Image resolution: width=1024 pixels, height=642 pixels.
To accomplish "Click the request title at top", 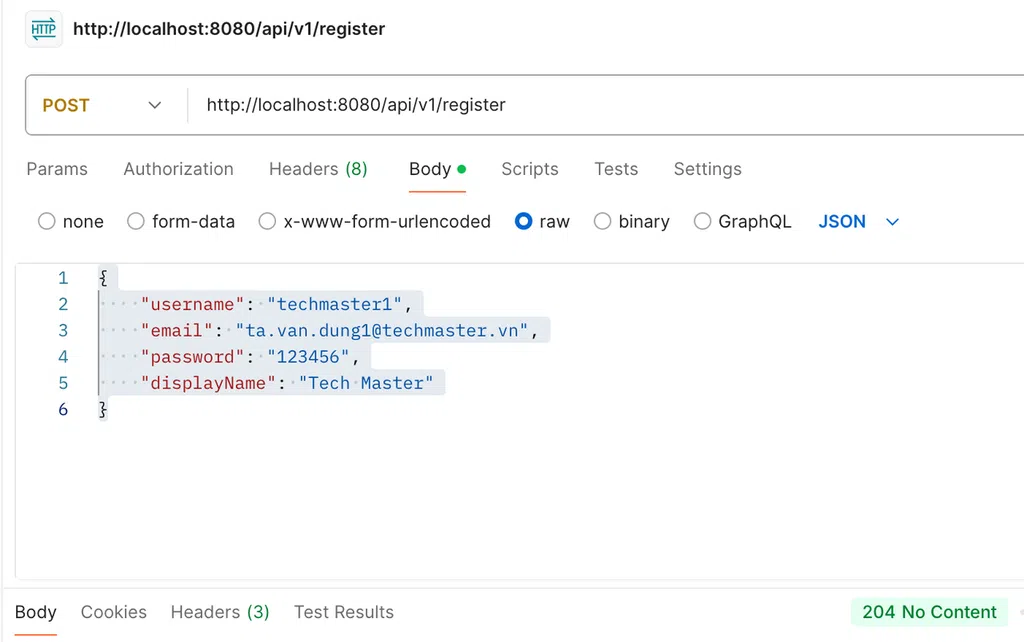I will (229, 29).
